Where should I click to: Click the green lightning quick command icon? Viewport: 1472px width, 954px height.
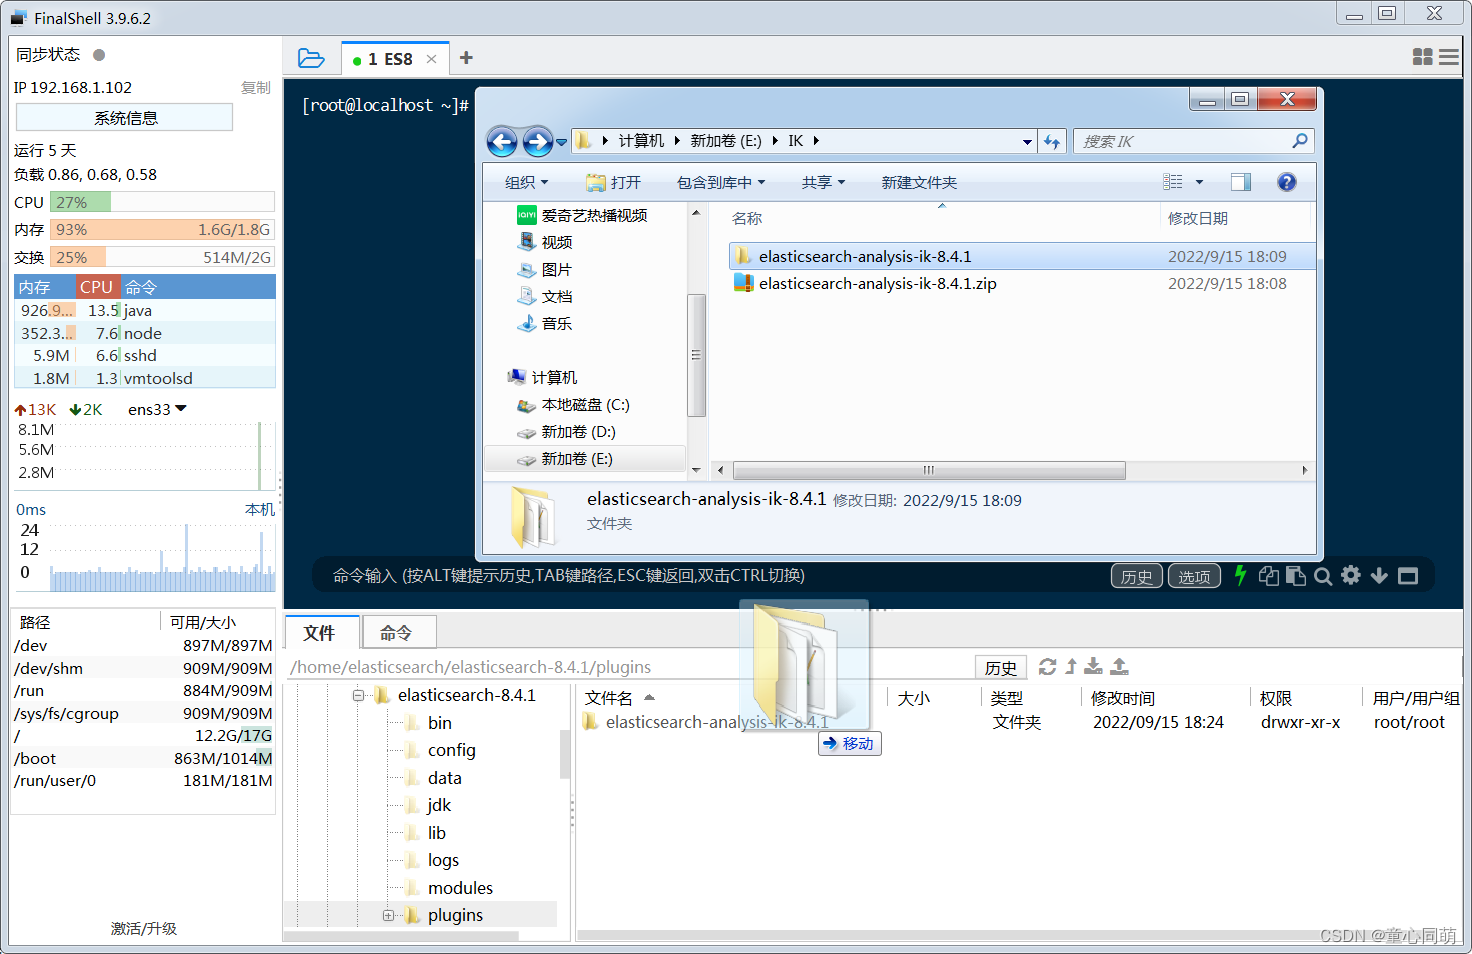pos(1240,575)
